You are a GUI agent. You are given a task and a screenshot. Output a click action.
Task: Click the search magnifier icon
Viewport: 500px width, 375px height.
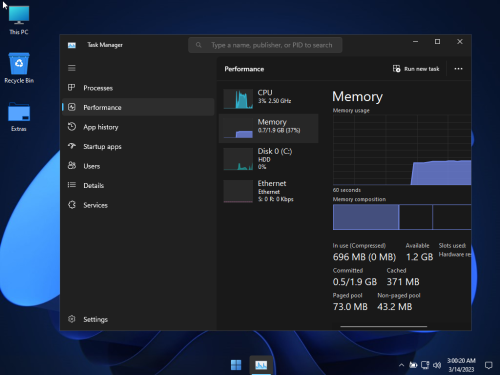tap(199, 45)
